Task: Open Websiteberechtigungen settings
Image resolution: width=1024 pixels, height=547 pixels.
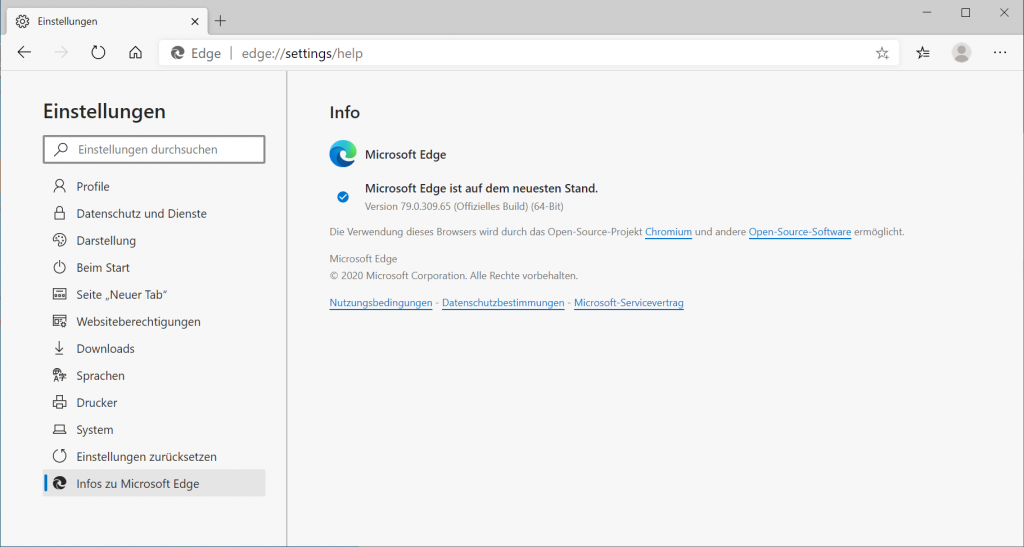Action: (x=154, y=322)
